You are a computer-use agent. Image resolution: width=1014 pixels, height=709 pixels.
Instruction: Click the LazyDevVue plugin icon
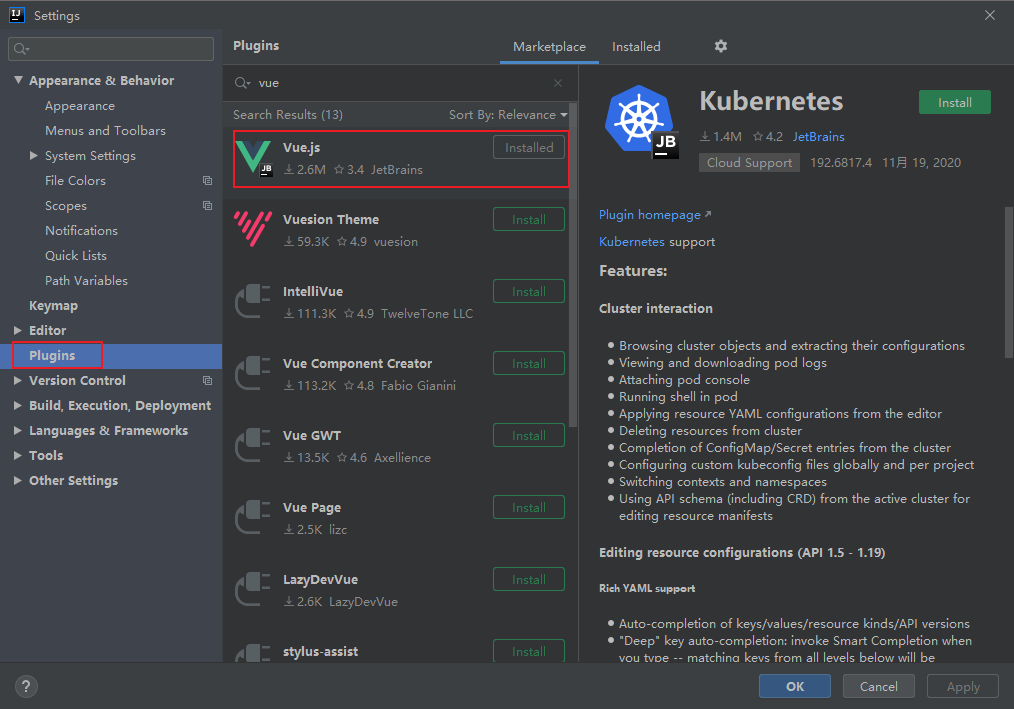pos(254,589)
